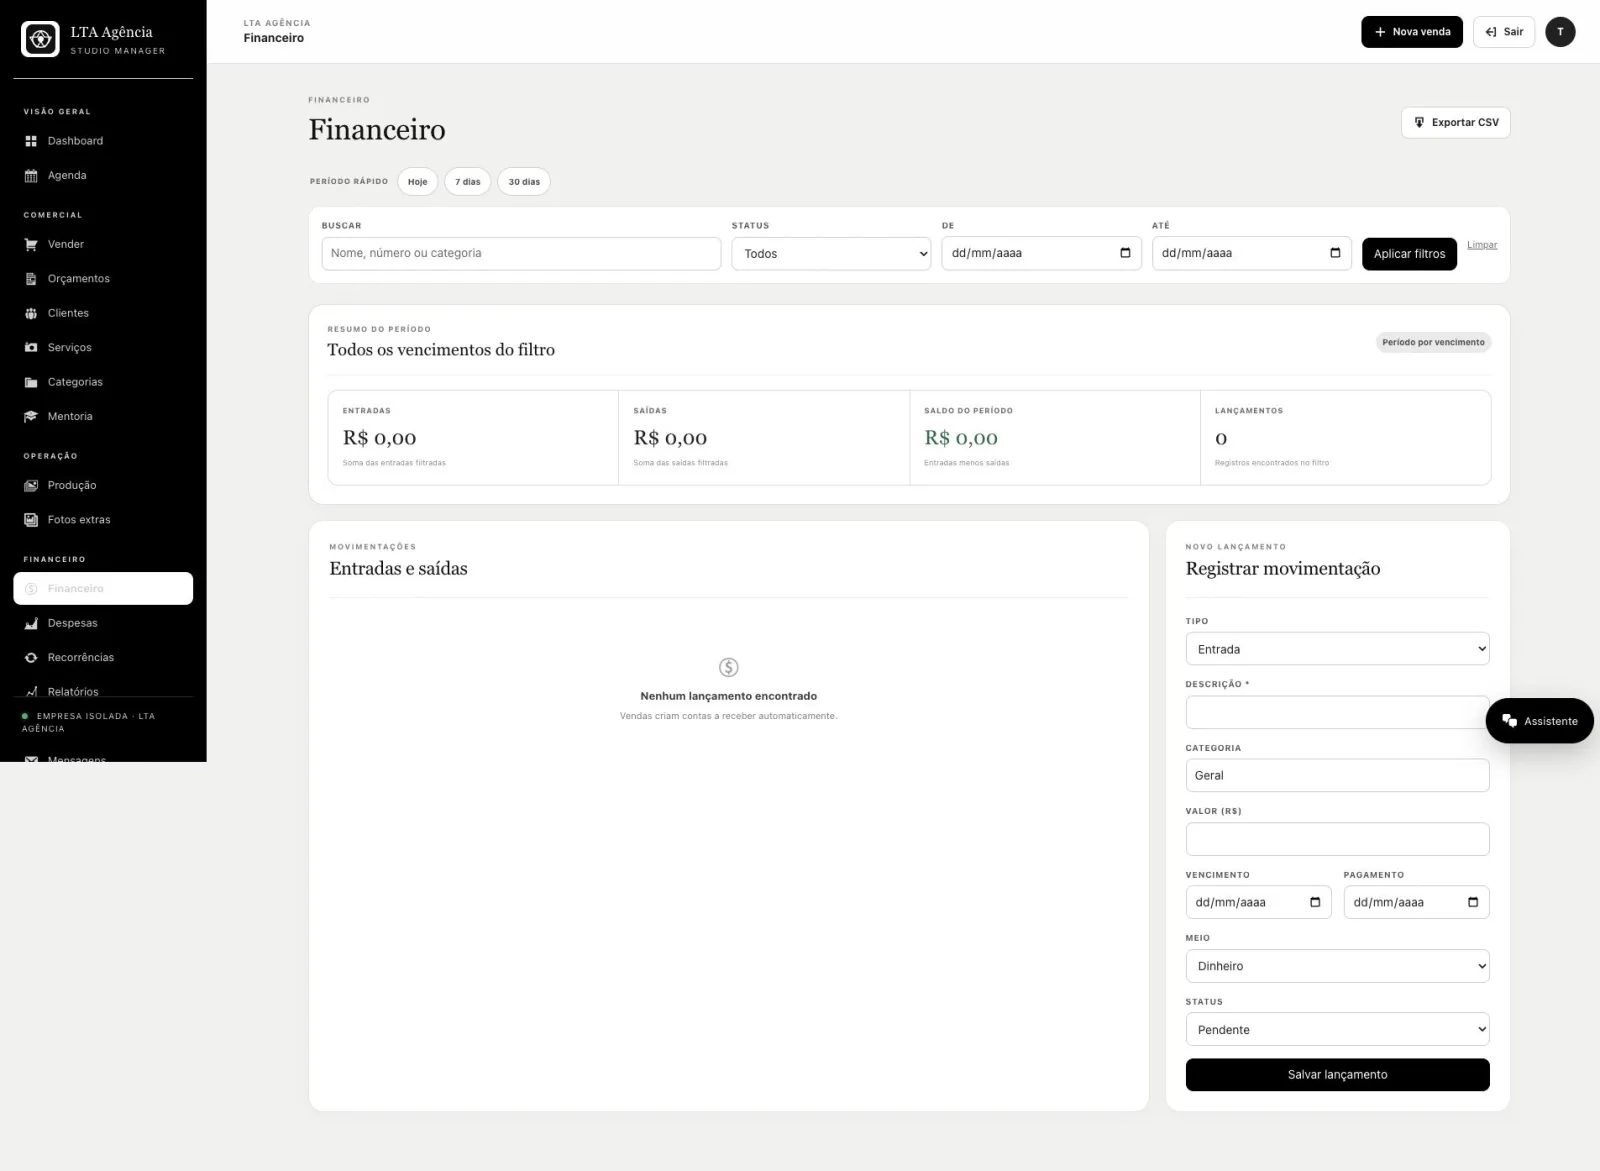Go to Dashboard in sidebar

point(103,141)
